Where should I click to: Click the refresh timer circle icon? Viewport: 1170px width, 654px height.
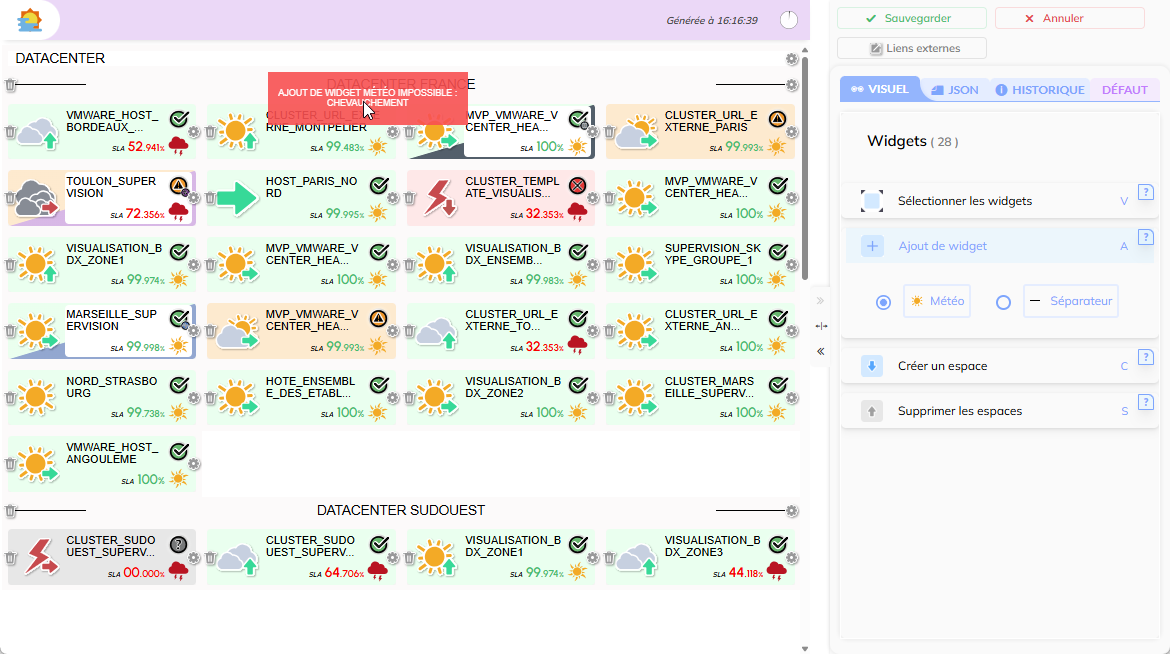tap(789, 20)
